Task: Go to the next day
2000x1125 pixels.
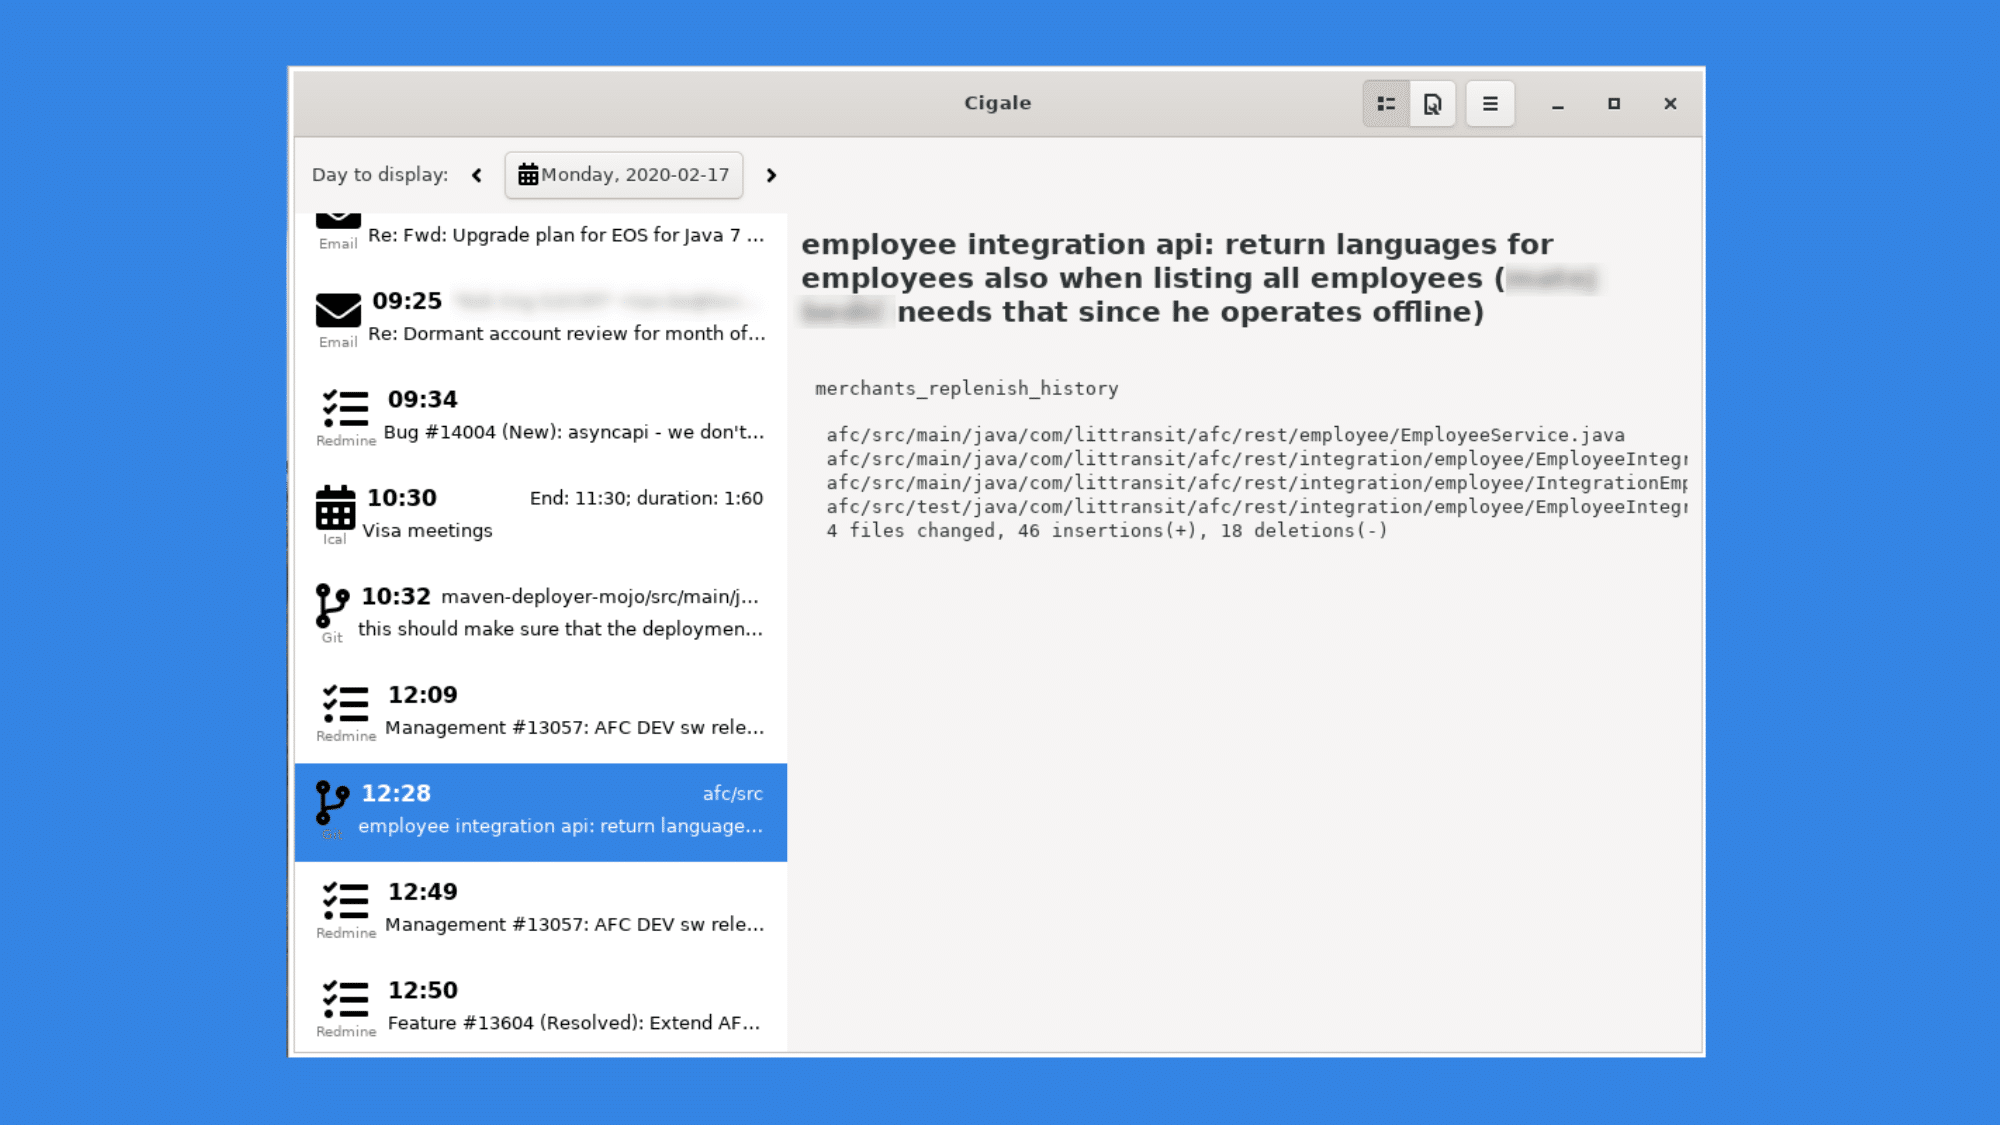Action: point(771,175)
